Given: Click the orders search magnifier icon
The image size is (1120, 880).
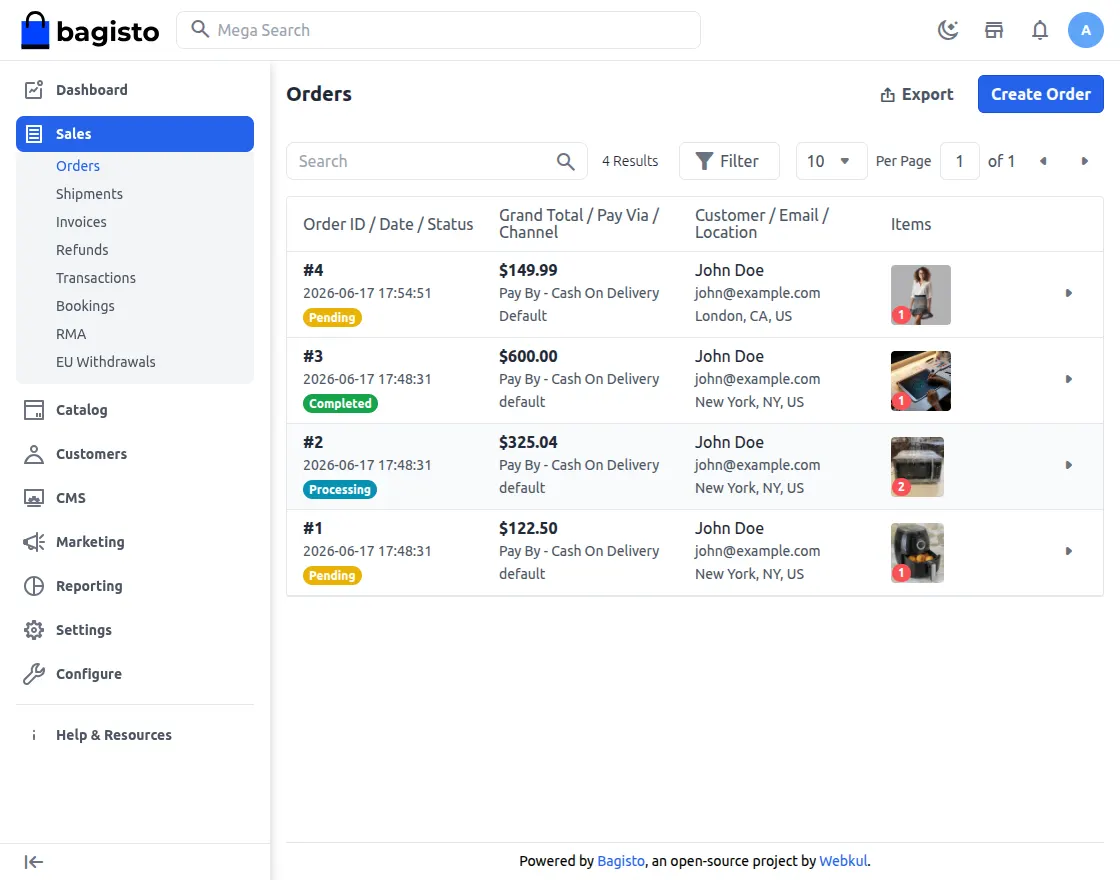Looking at the screenshot, I should [566, 161].
